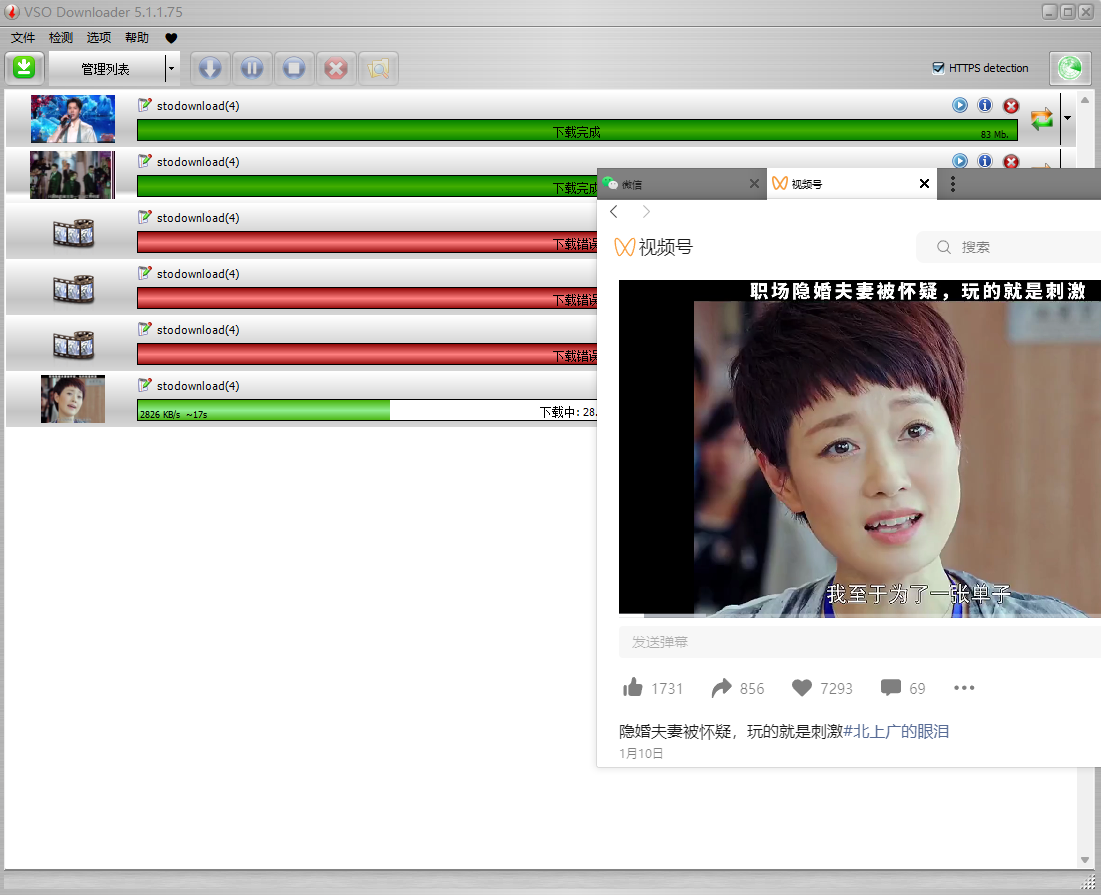
Task: Pause downloads with the pause toolbar icon
Action: (252, 68)
